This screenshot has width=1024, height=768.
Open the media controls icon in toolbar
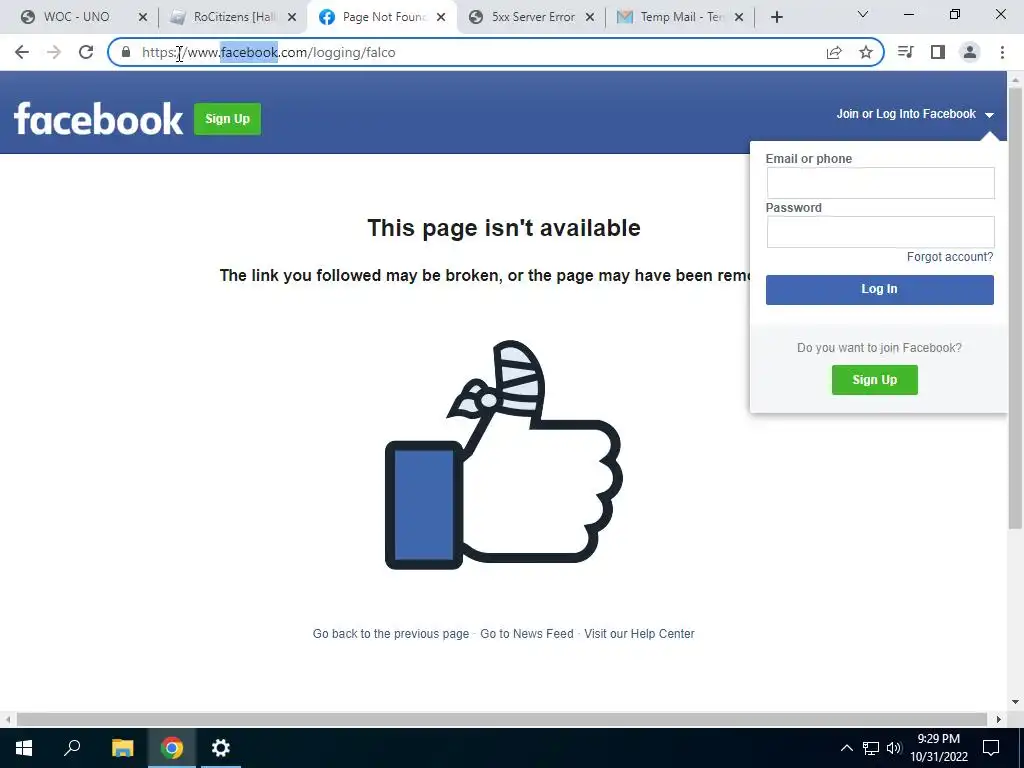tap(906, 52)
